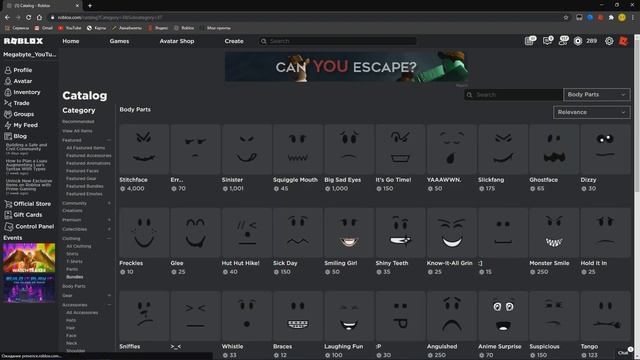Open the Anime Surprise face thumbnail
640x360 pixels.
503,316
